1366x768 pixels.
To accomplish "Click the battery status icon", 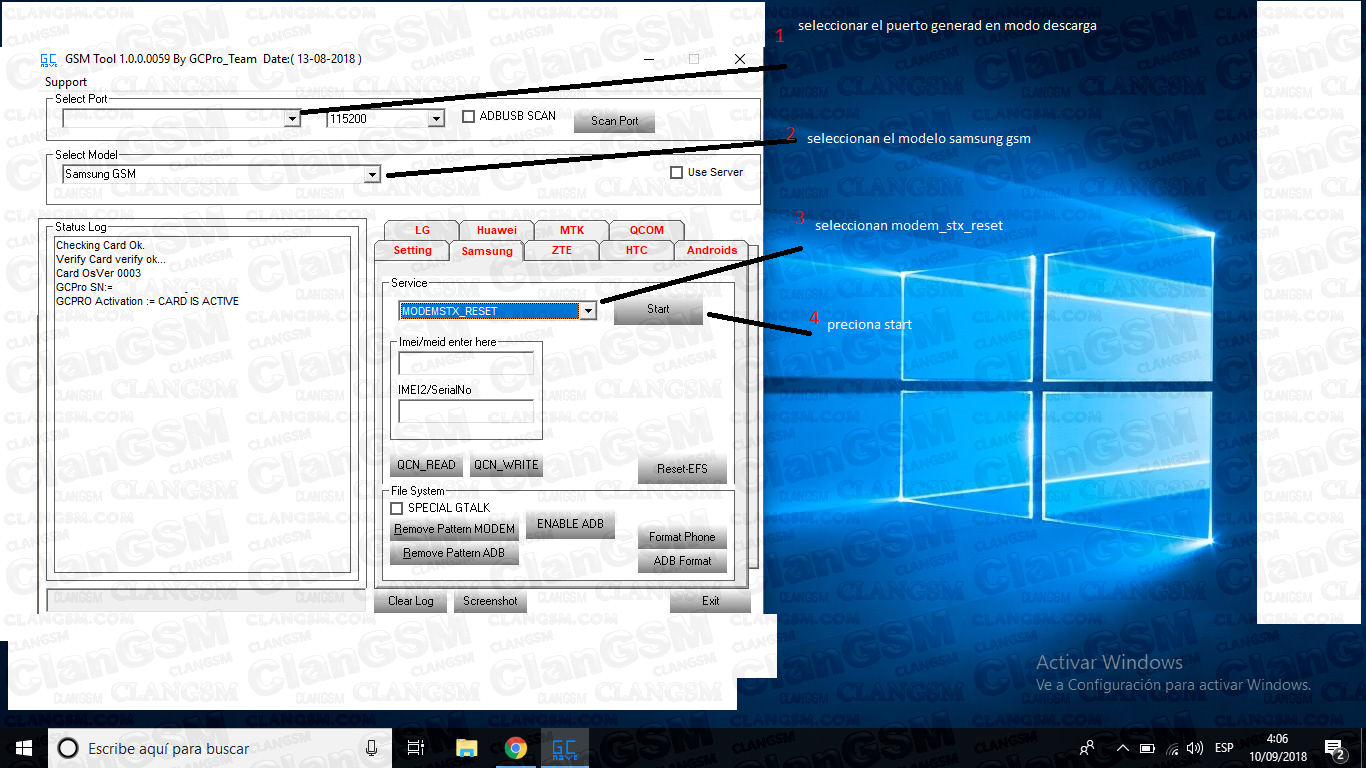I will 1147,748.
